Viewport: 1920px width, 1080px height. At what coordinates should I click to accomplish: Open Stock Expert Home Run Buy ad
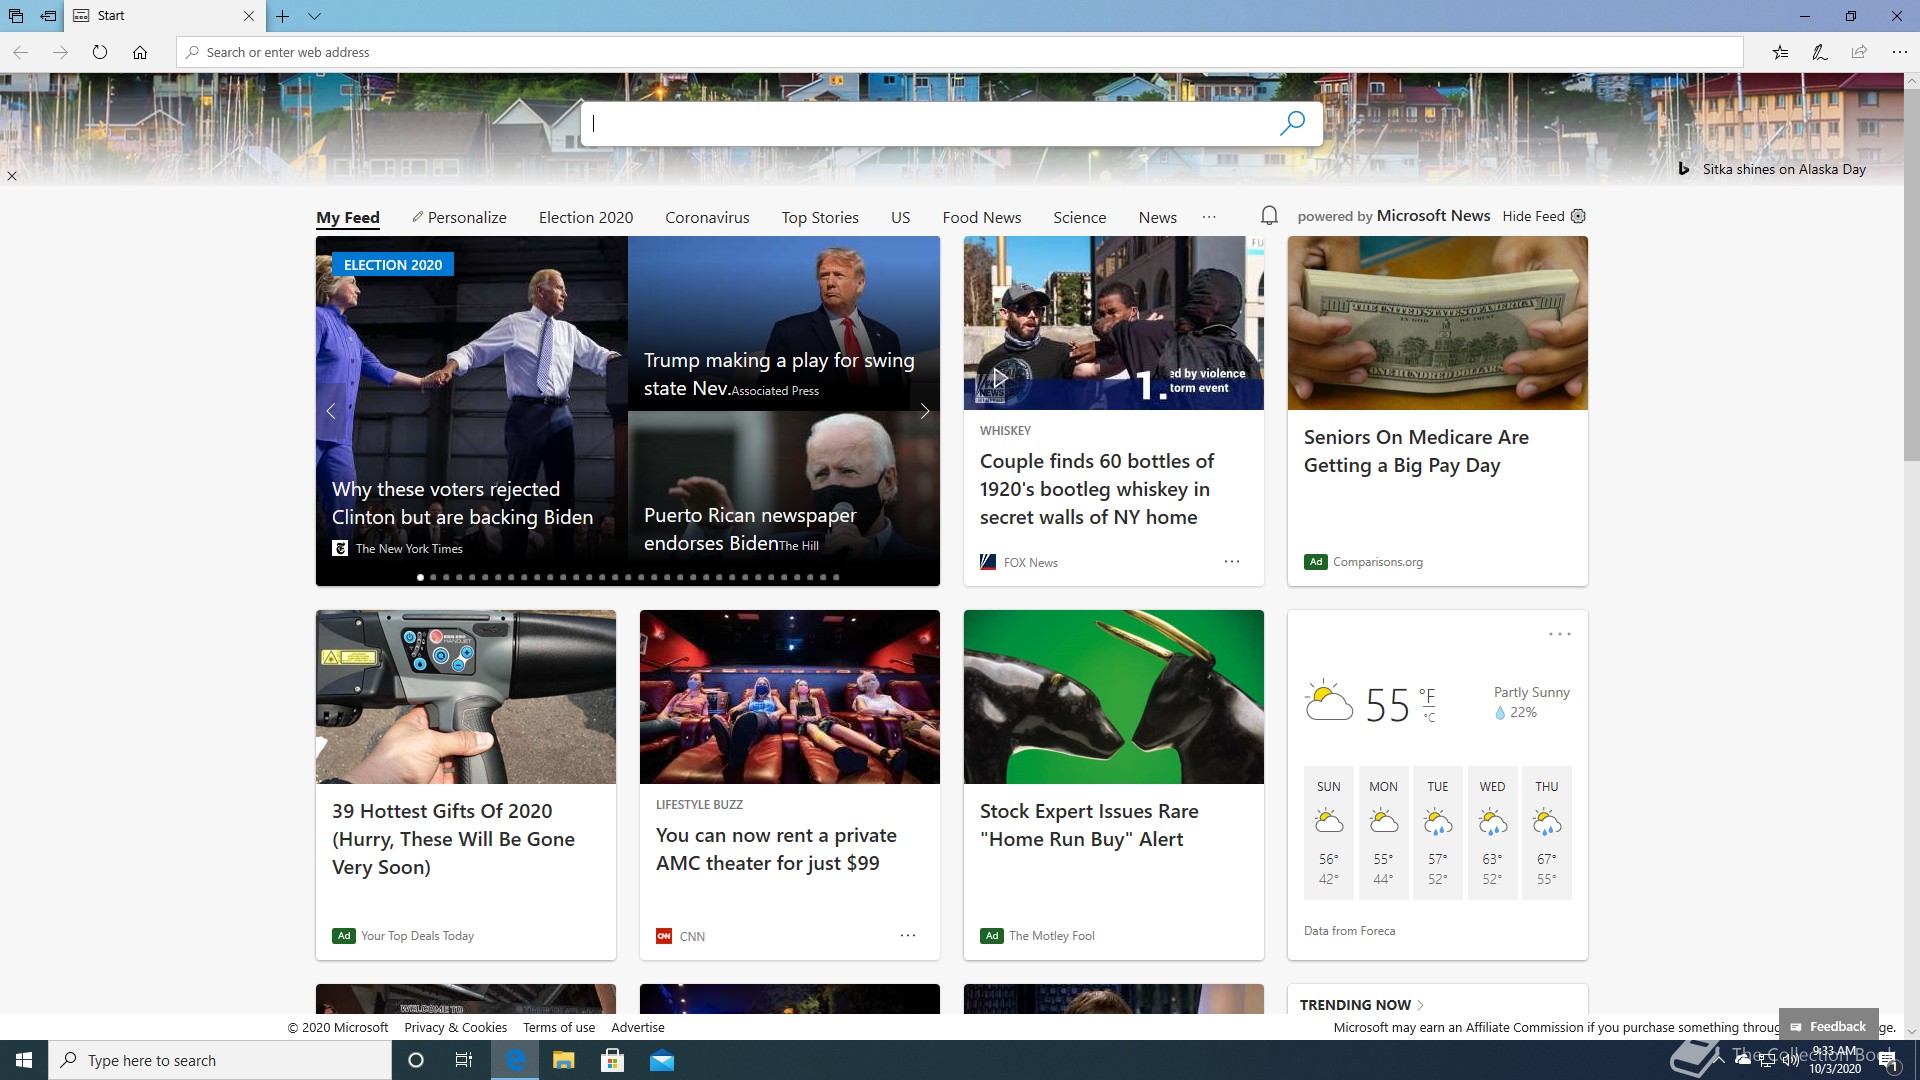1089,825
